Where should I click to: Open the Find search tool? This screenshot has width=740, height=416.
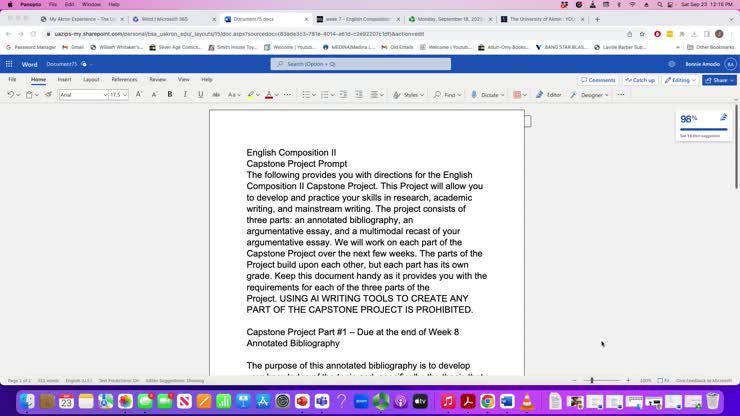[x=448, y=95]
